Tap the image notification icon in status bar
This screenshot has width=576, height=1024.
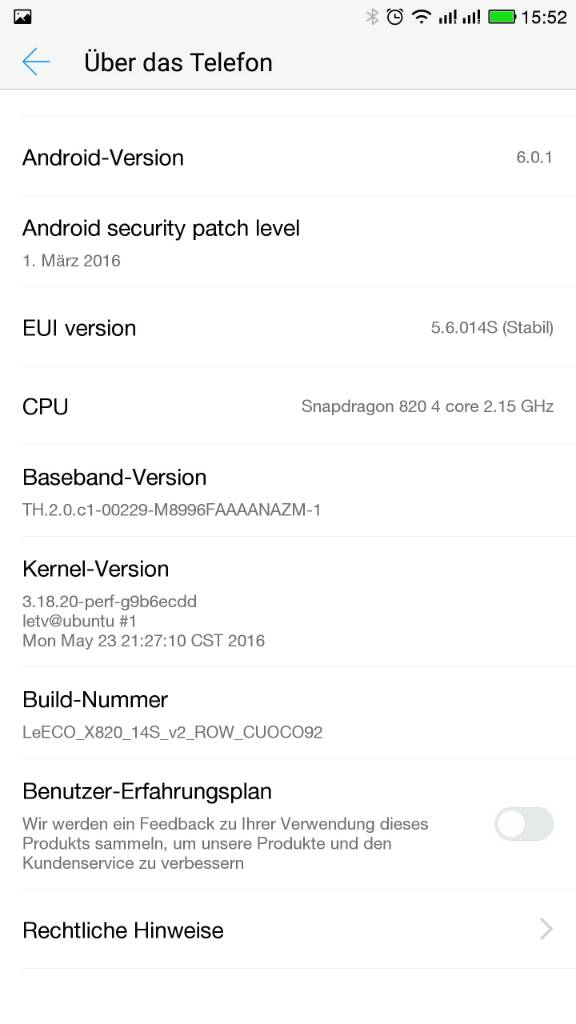pyautogui.click(x=22, y=16)
